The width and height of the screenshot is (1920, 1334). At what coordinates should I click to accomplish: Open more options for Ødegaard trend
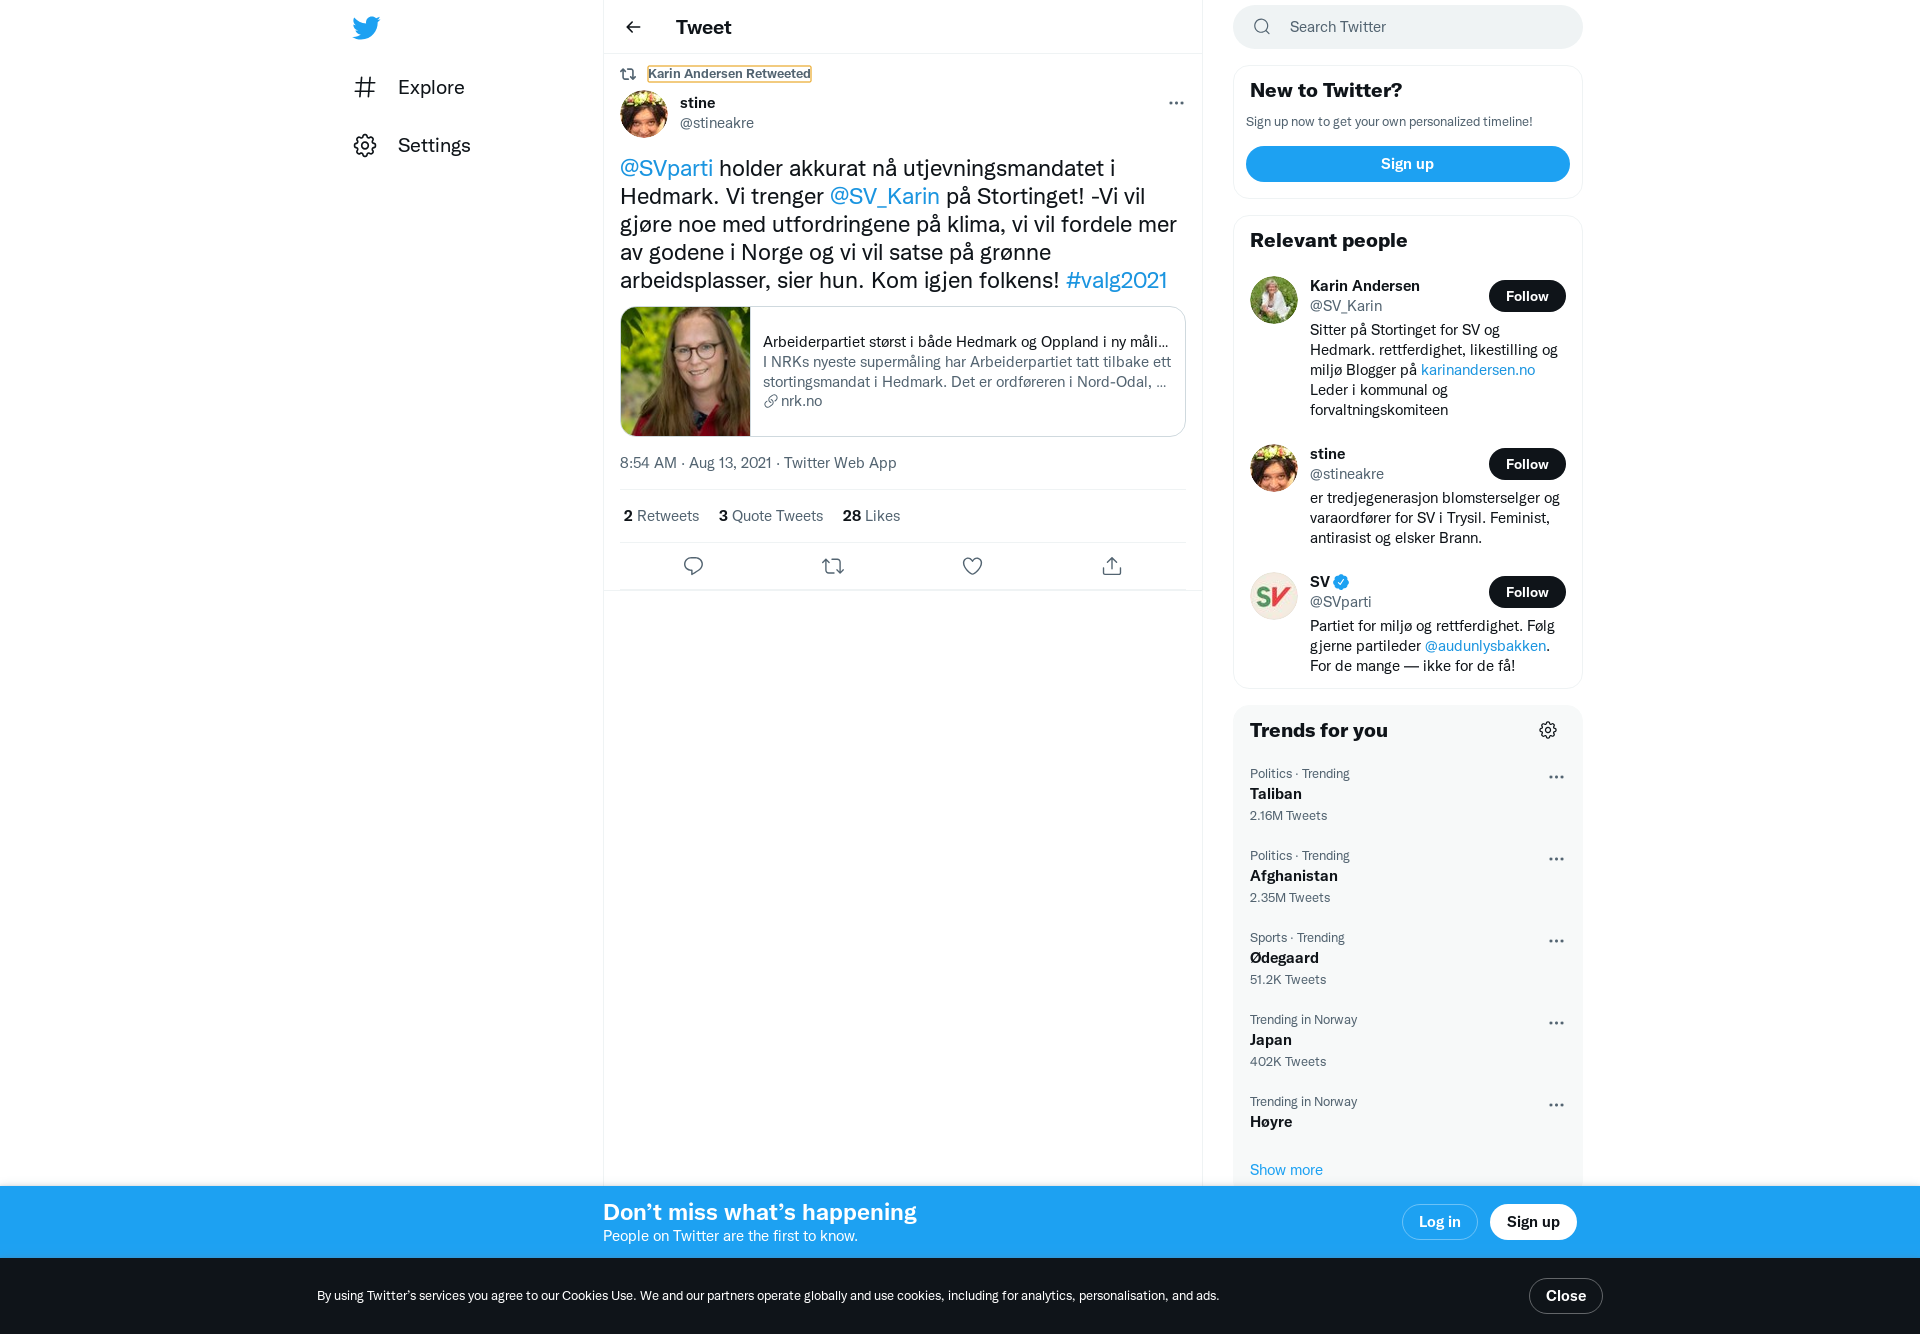click(x=1556, y=941)
